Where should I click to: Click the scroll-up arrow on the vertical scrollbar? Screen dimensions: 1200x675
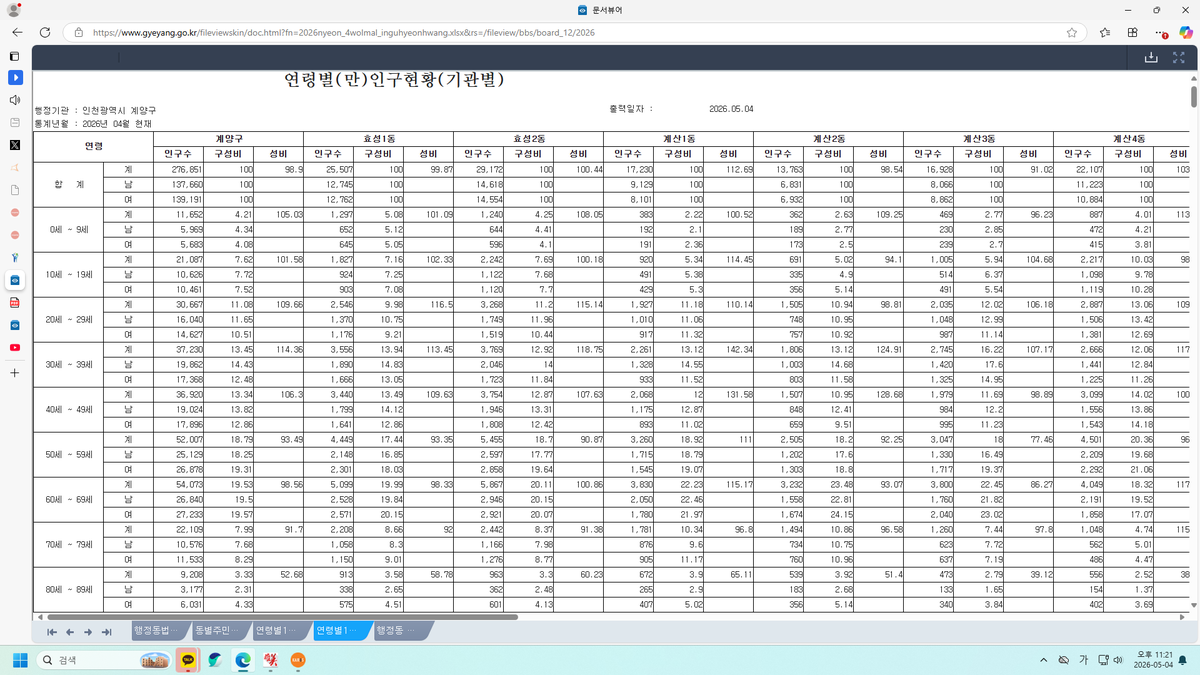(1194, 79)
